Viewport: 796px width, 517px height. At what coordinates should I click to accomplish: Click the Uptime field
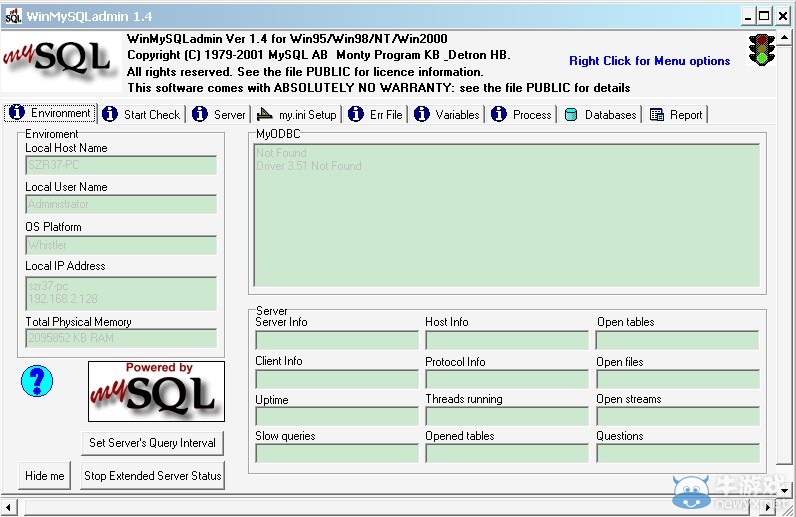click(337, 416)
